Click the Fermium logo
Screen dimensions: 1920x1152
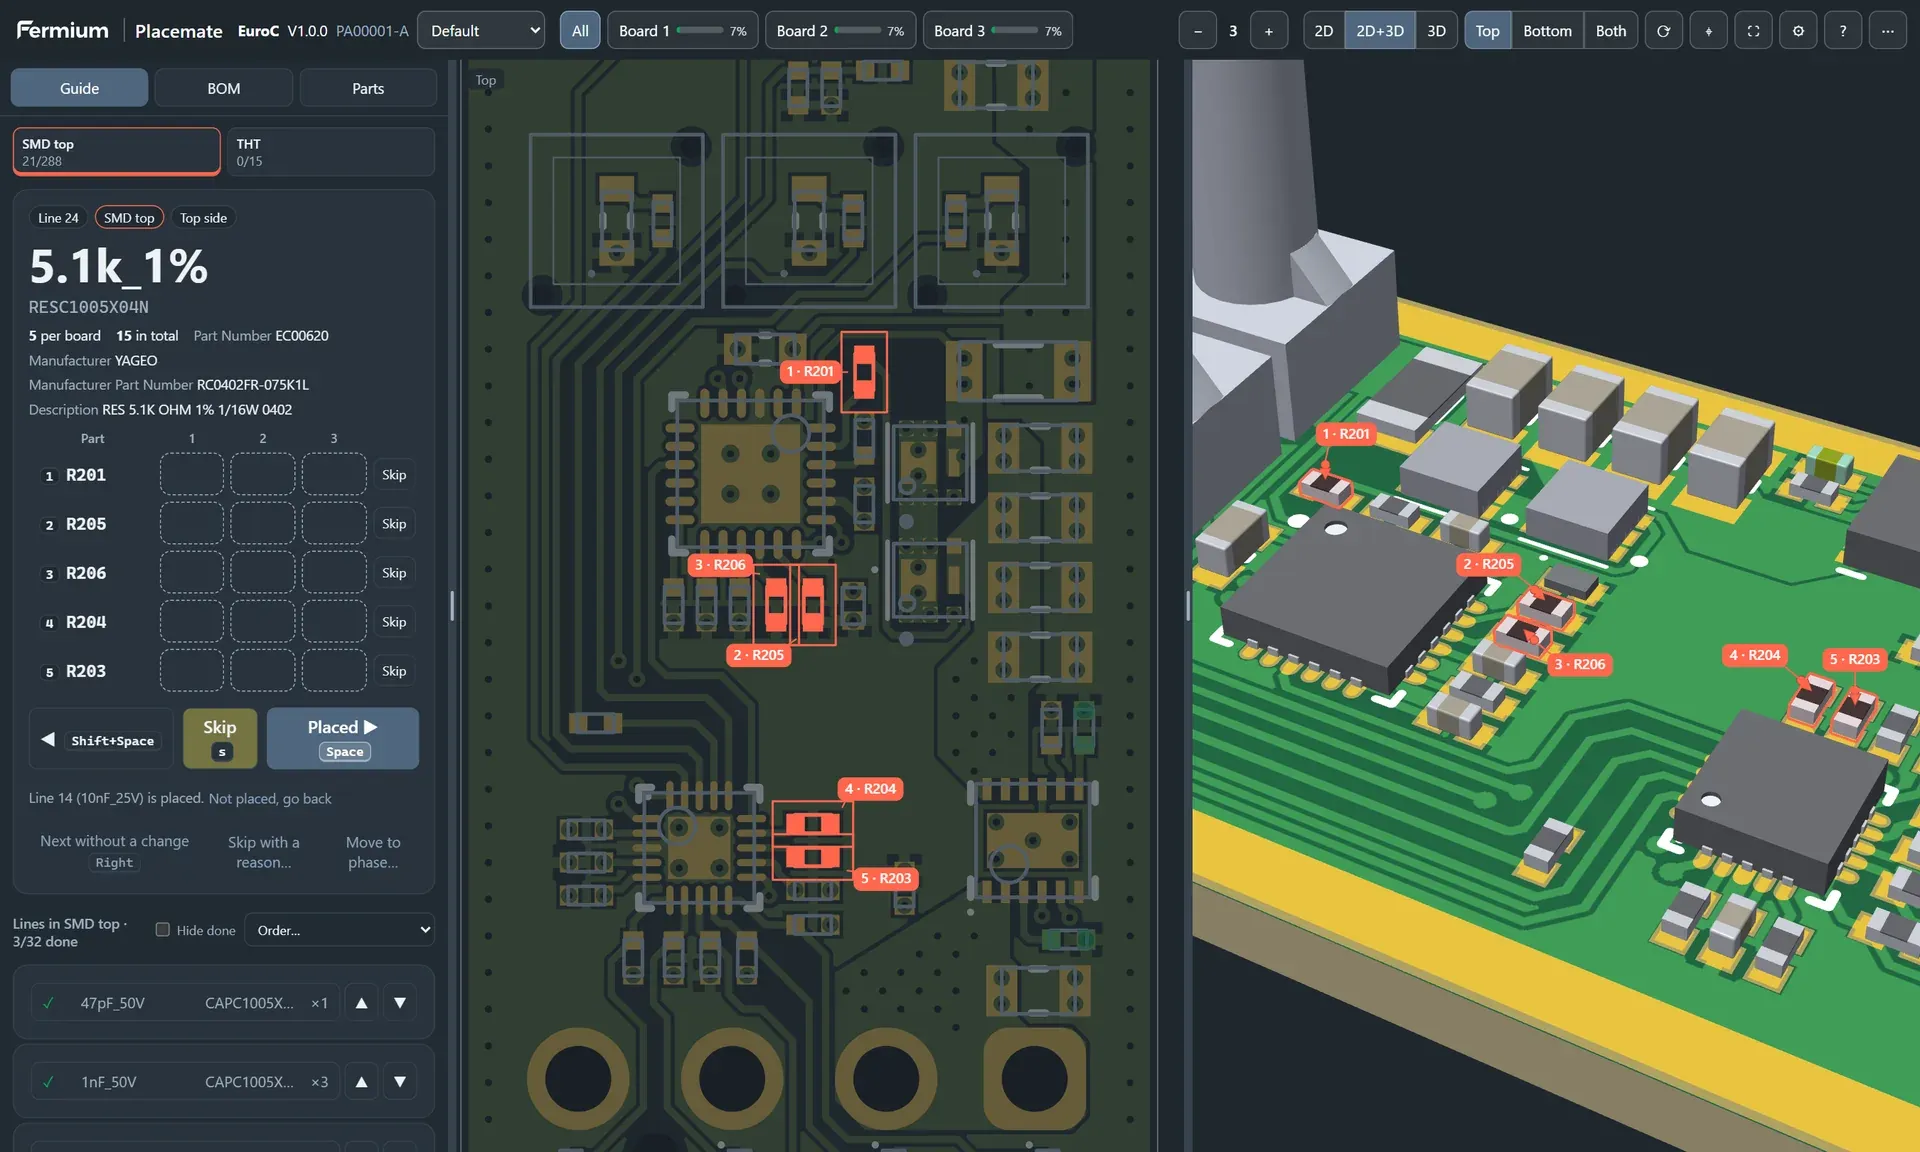[x=62, y=30]
